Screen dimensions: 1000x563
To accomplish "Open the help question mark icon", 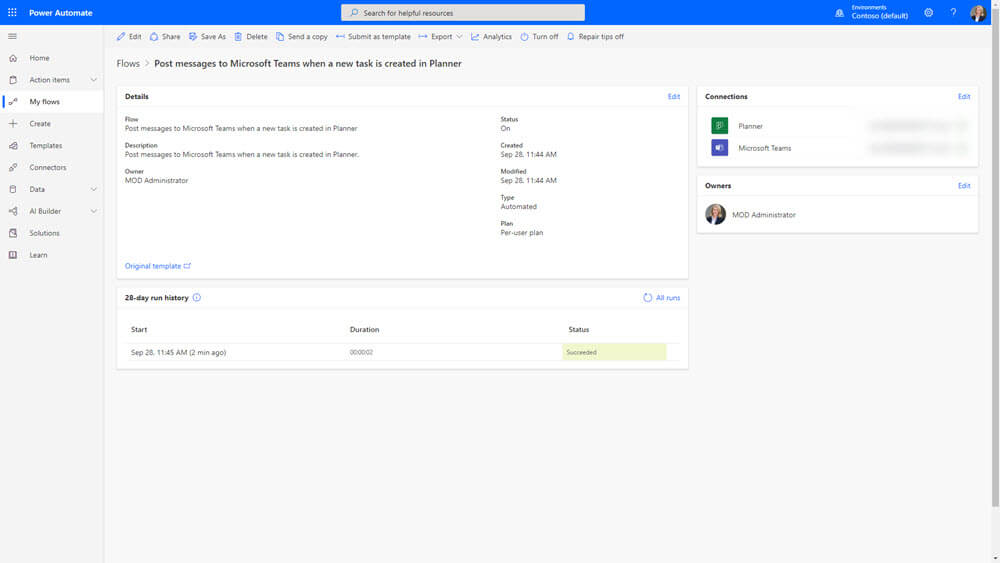I will pyautogui.click(x=953, y=13).
